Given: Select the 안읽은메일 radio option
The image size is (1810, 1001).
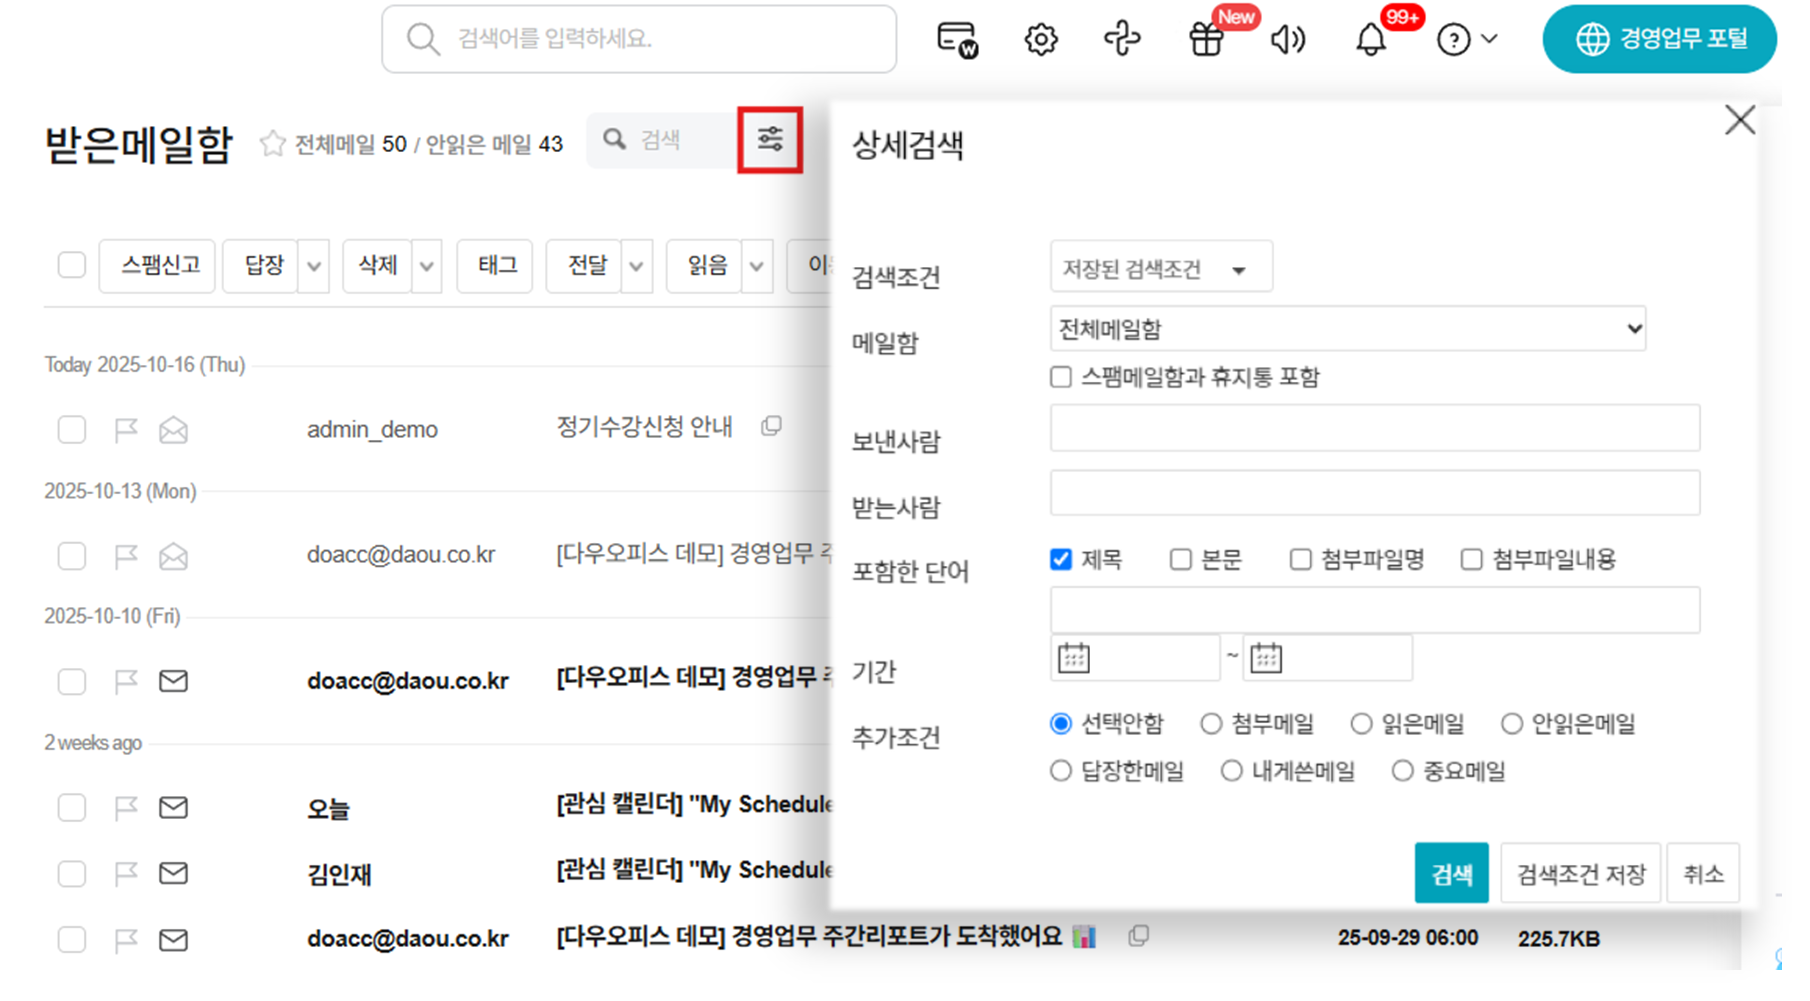Looking at the screenshot, I should click(x=1511, y=724).
